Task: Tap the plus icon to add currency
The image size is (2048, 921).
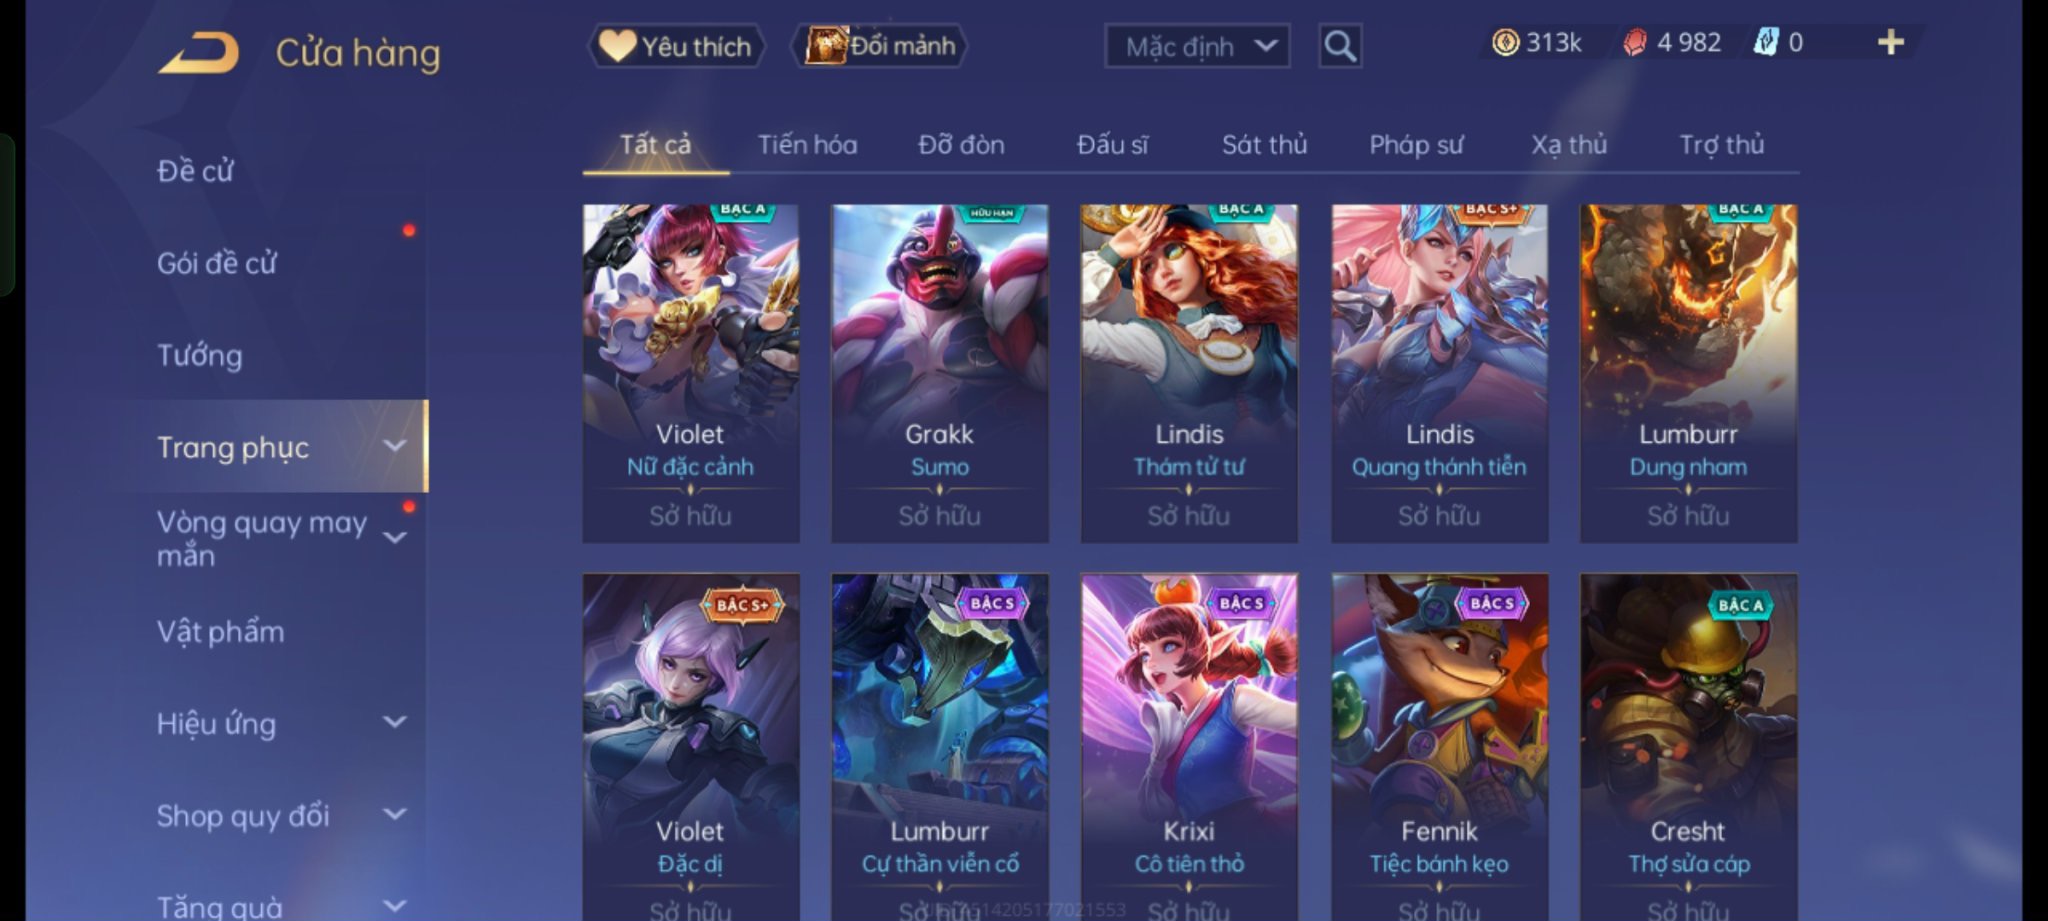Action: click(1890, 42)
